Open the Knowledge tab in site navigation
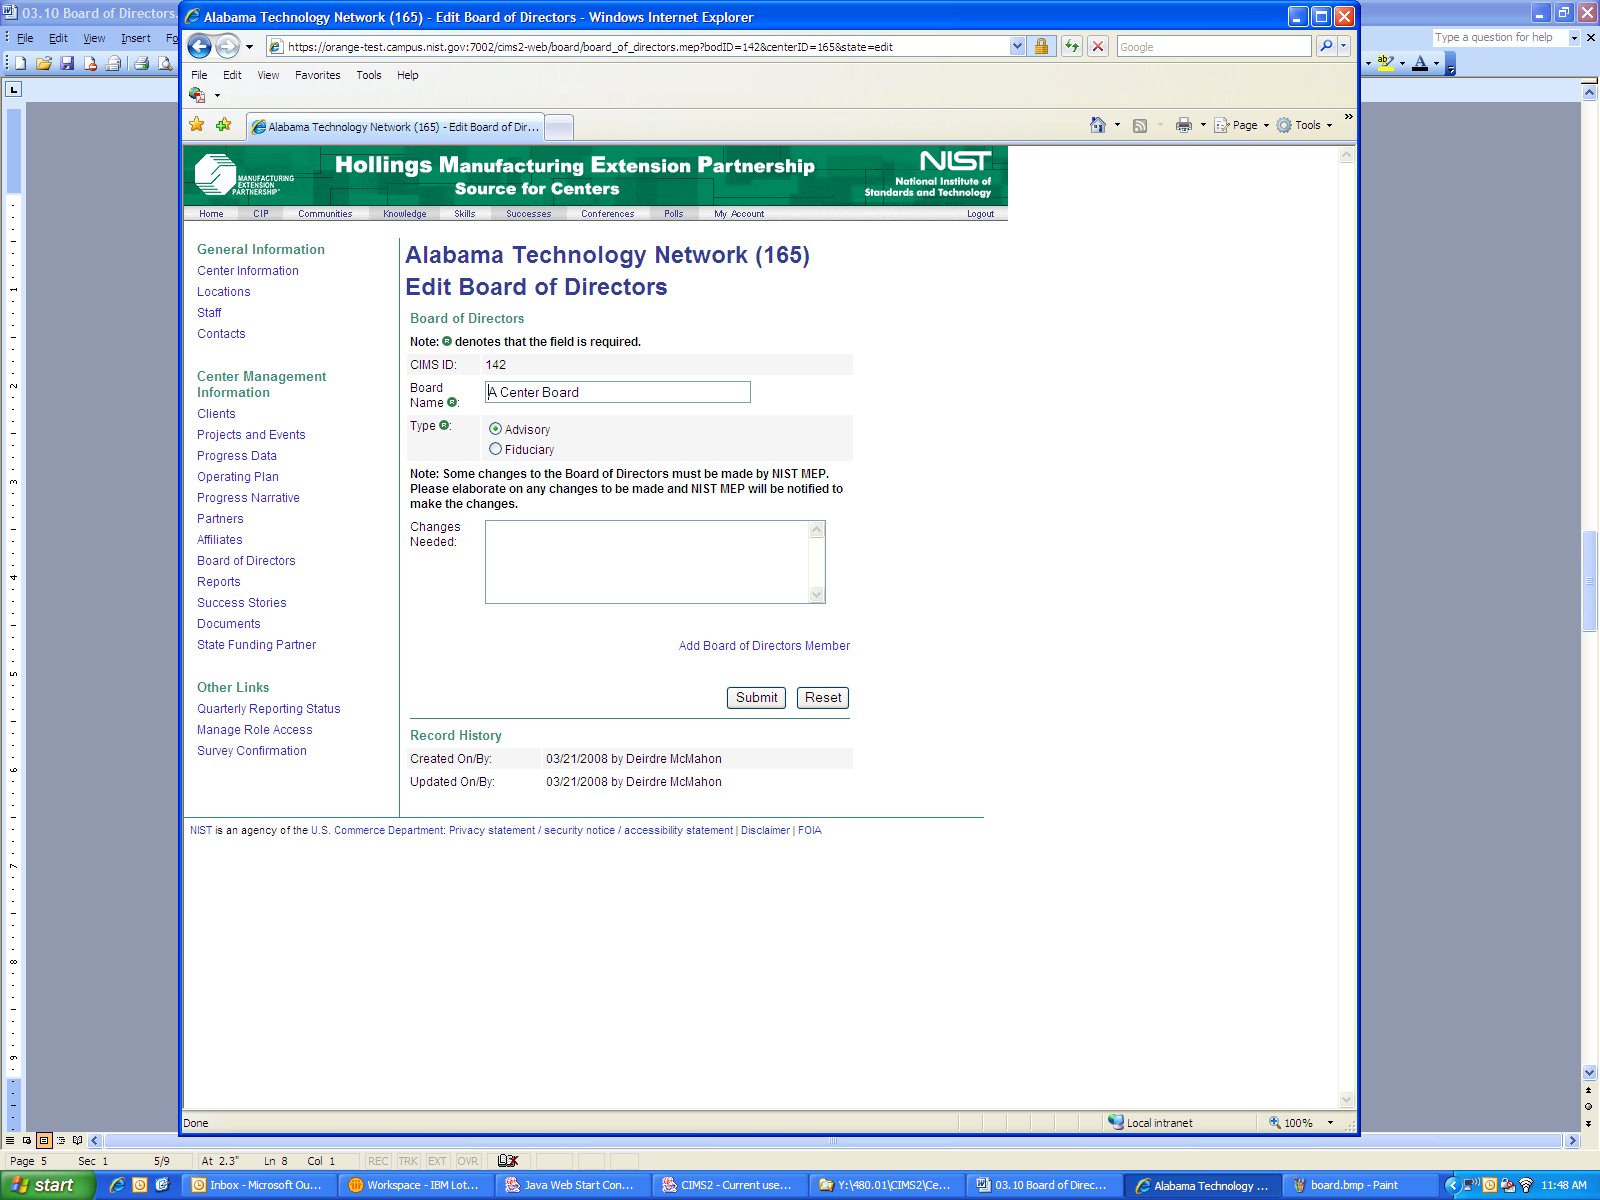 [x=404, y=214]
